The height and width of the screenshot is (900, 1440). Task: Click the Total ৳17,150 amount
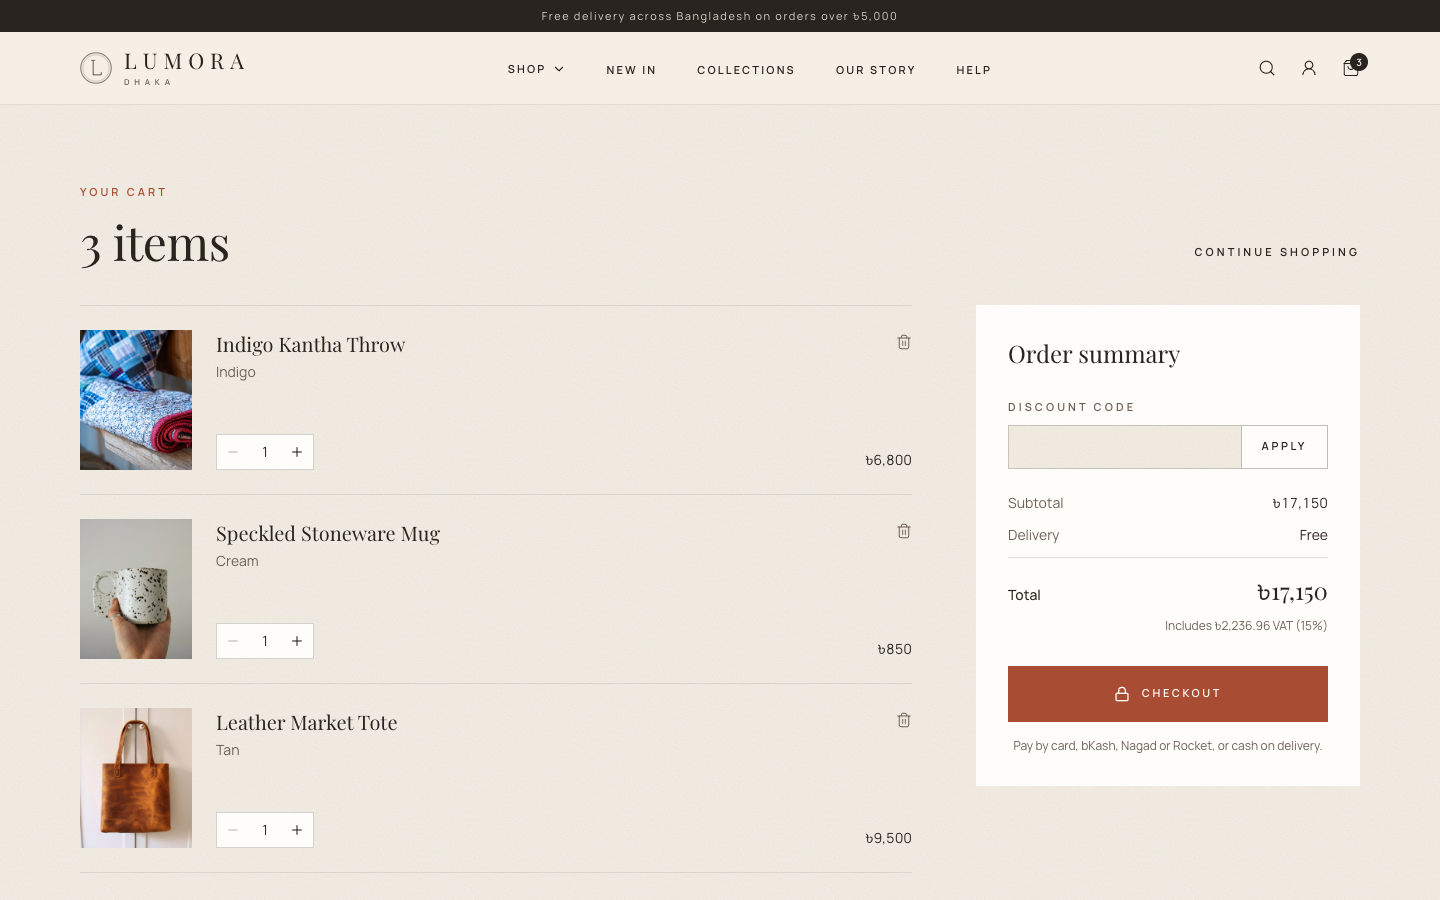[x=1292, y=593]
